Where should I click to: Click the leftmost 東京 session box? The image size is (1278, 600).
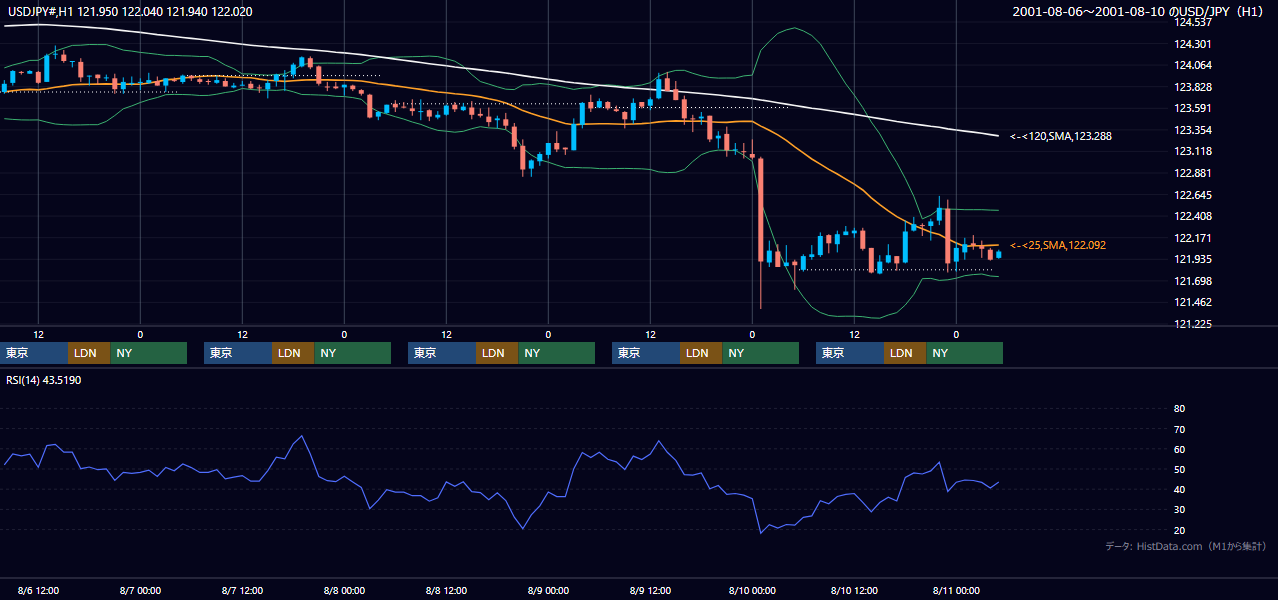[34, 353]
